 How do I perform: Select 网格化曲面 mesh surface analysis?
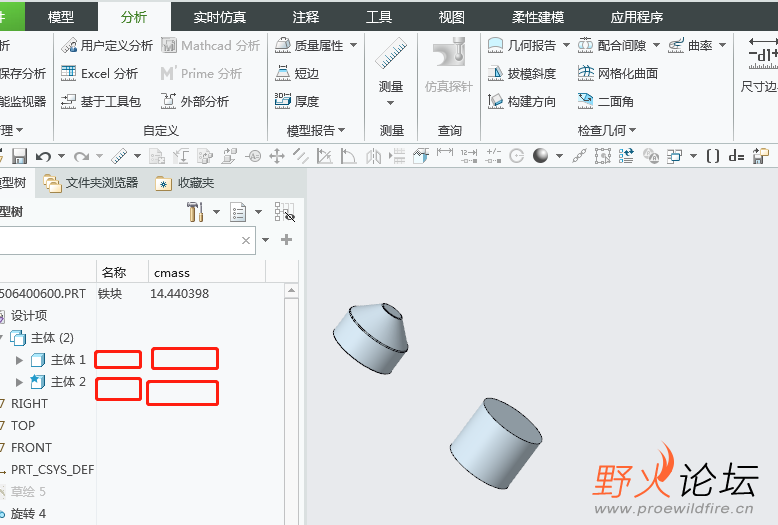pyautogui.click(x=618, y=73)
